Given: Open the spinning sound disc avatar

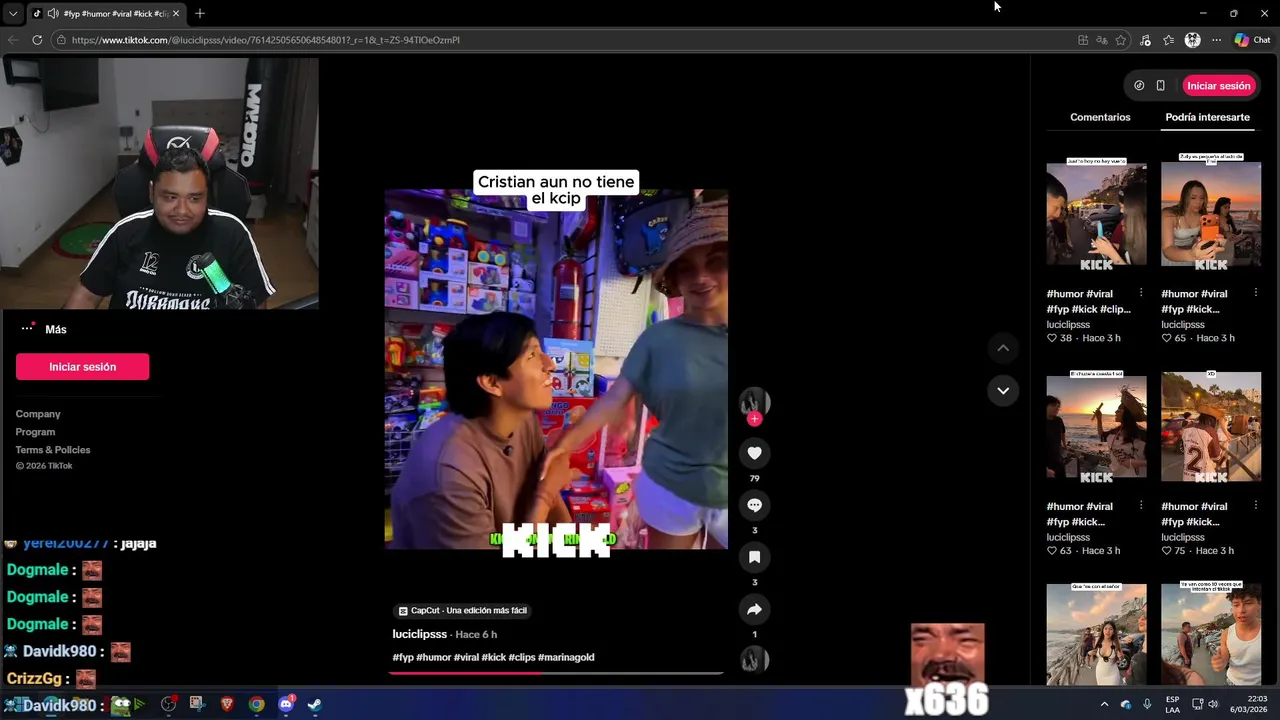Looking at the screenshot, I should (754, 659).
